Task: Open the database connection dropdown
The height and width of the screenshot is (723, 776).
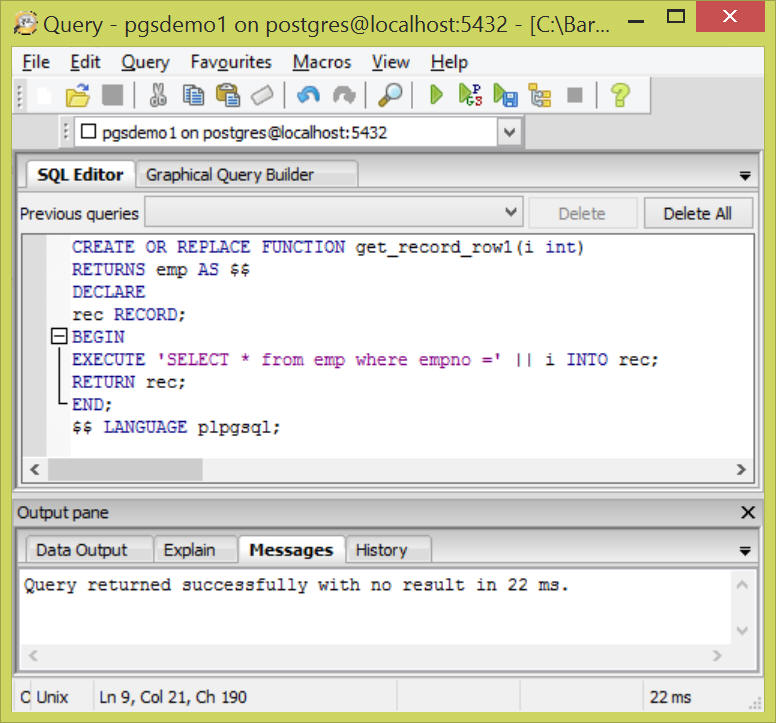Action: 509,132
